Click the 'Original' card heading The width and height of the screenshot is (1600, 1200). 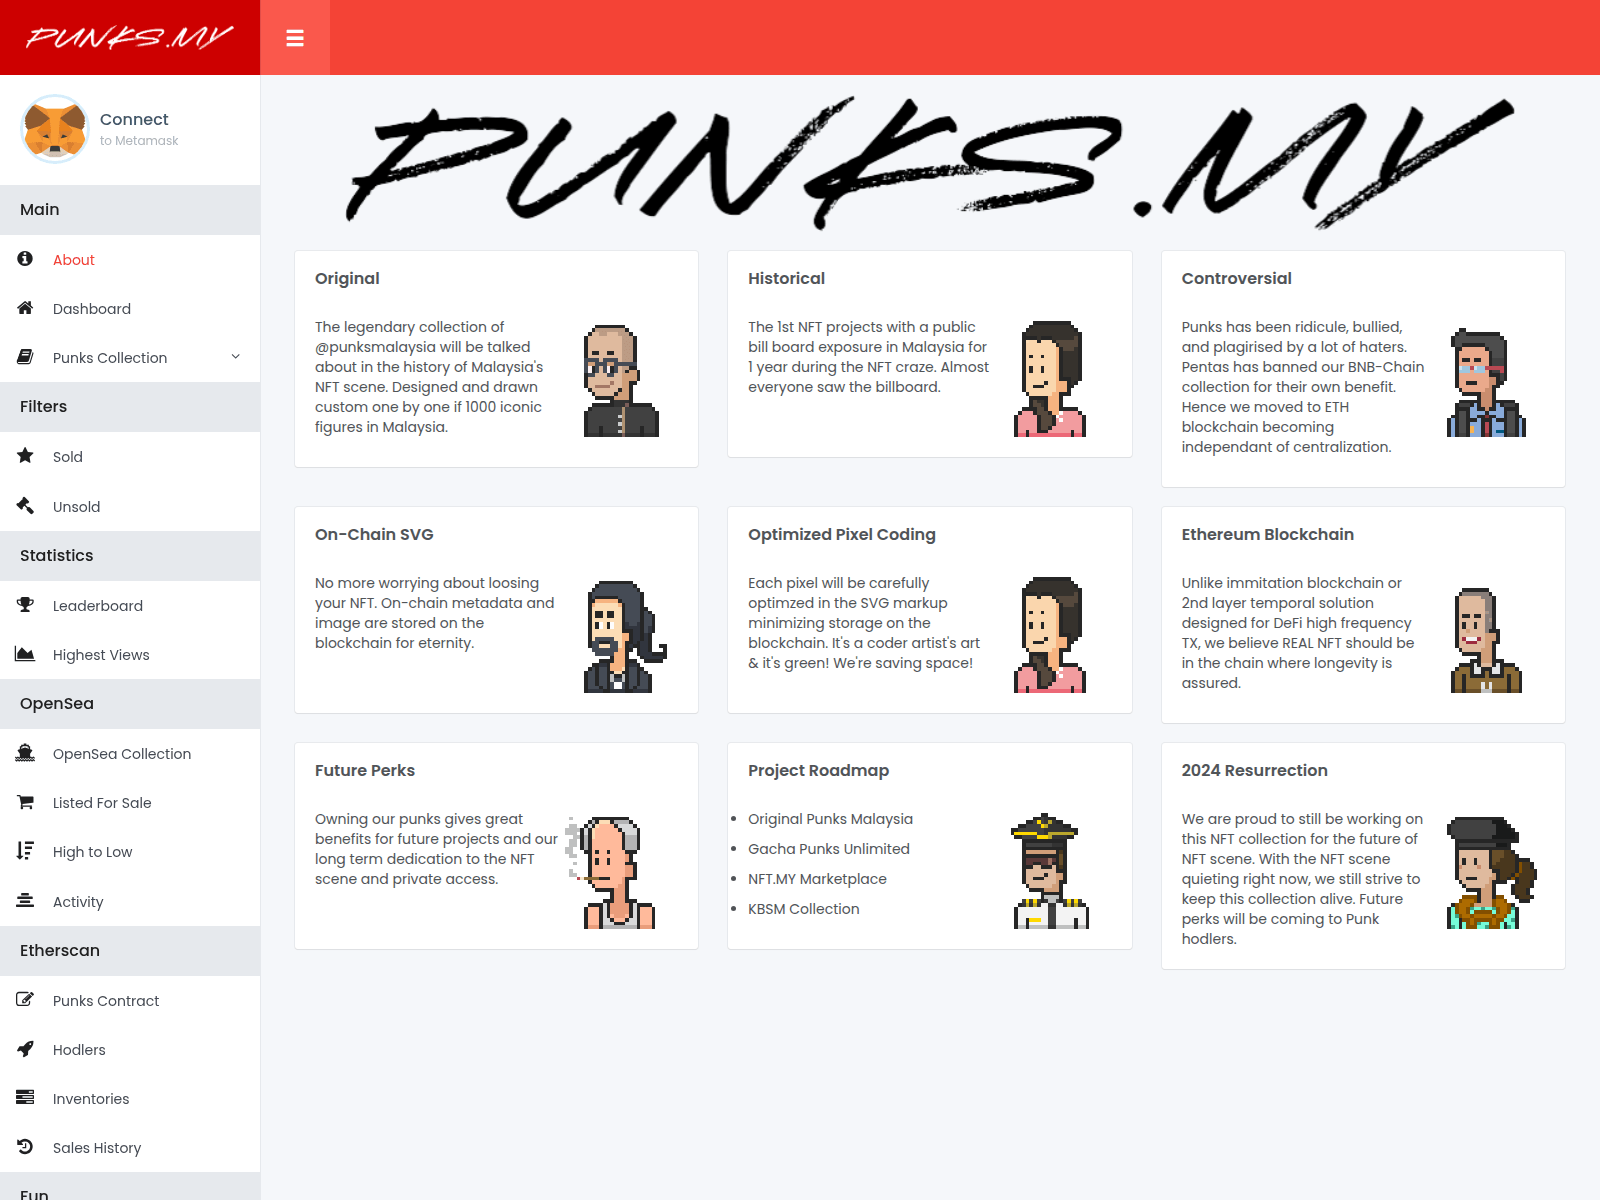pos(347,278)
